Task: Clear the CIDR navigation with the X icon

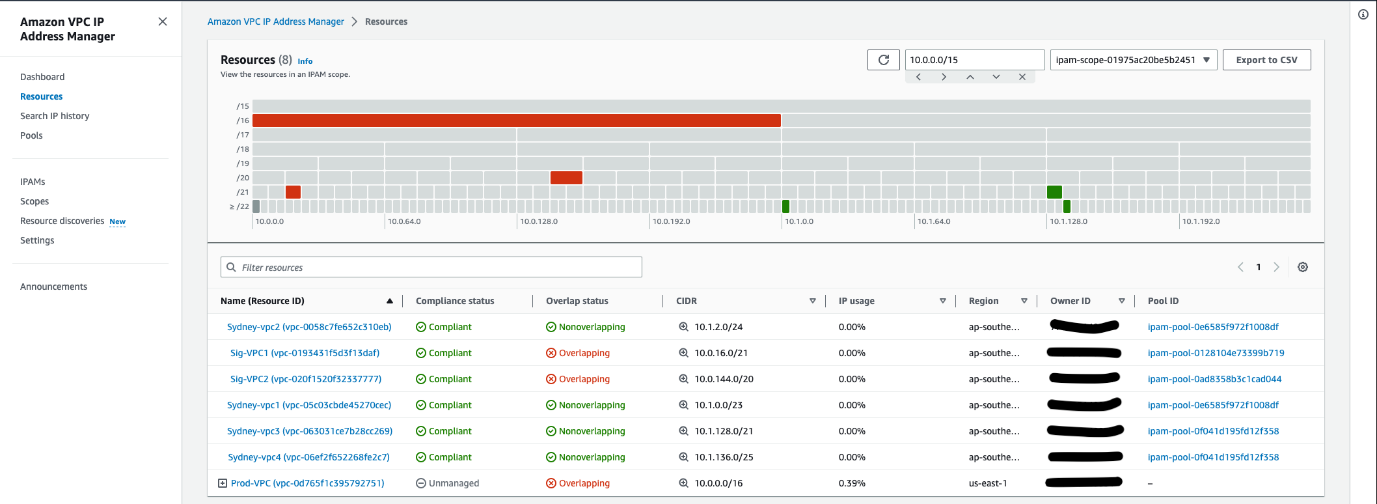Action: [1022, 77]
